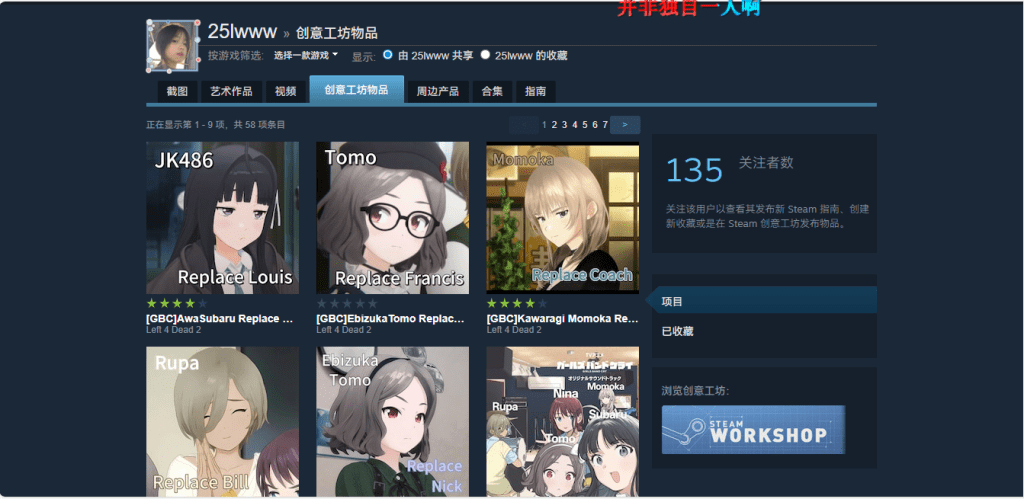Image resolution: width=1024 pixels, height=499 pixels.
Task: Select the '由 25lwww 共享' radio button
Action: tap(388, 55)
